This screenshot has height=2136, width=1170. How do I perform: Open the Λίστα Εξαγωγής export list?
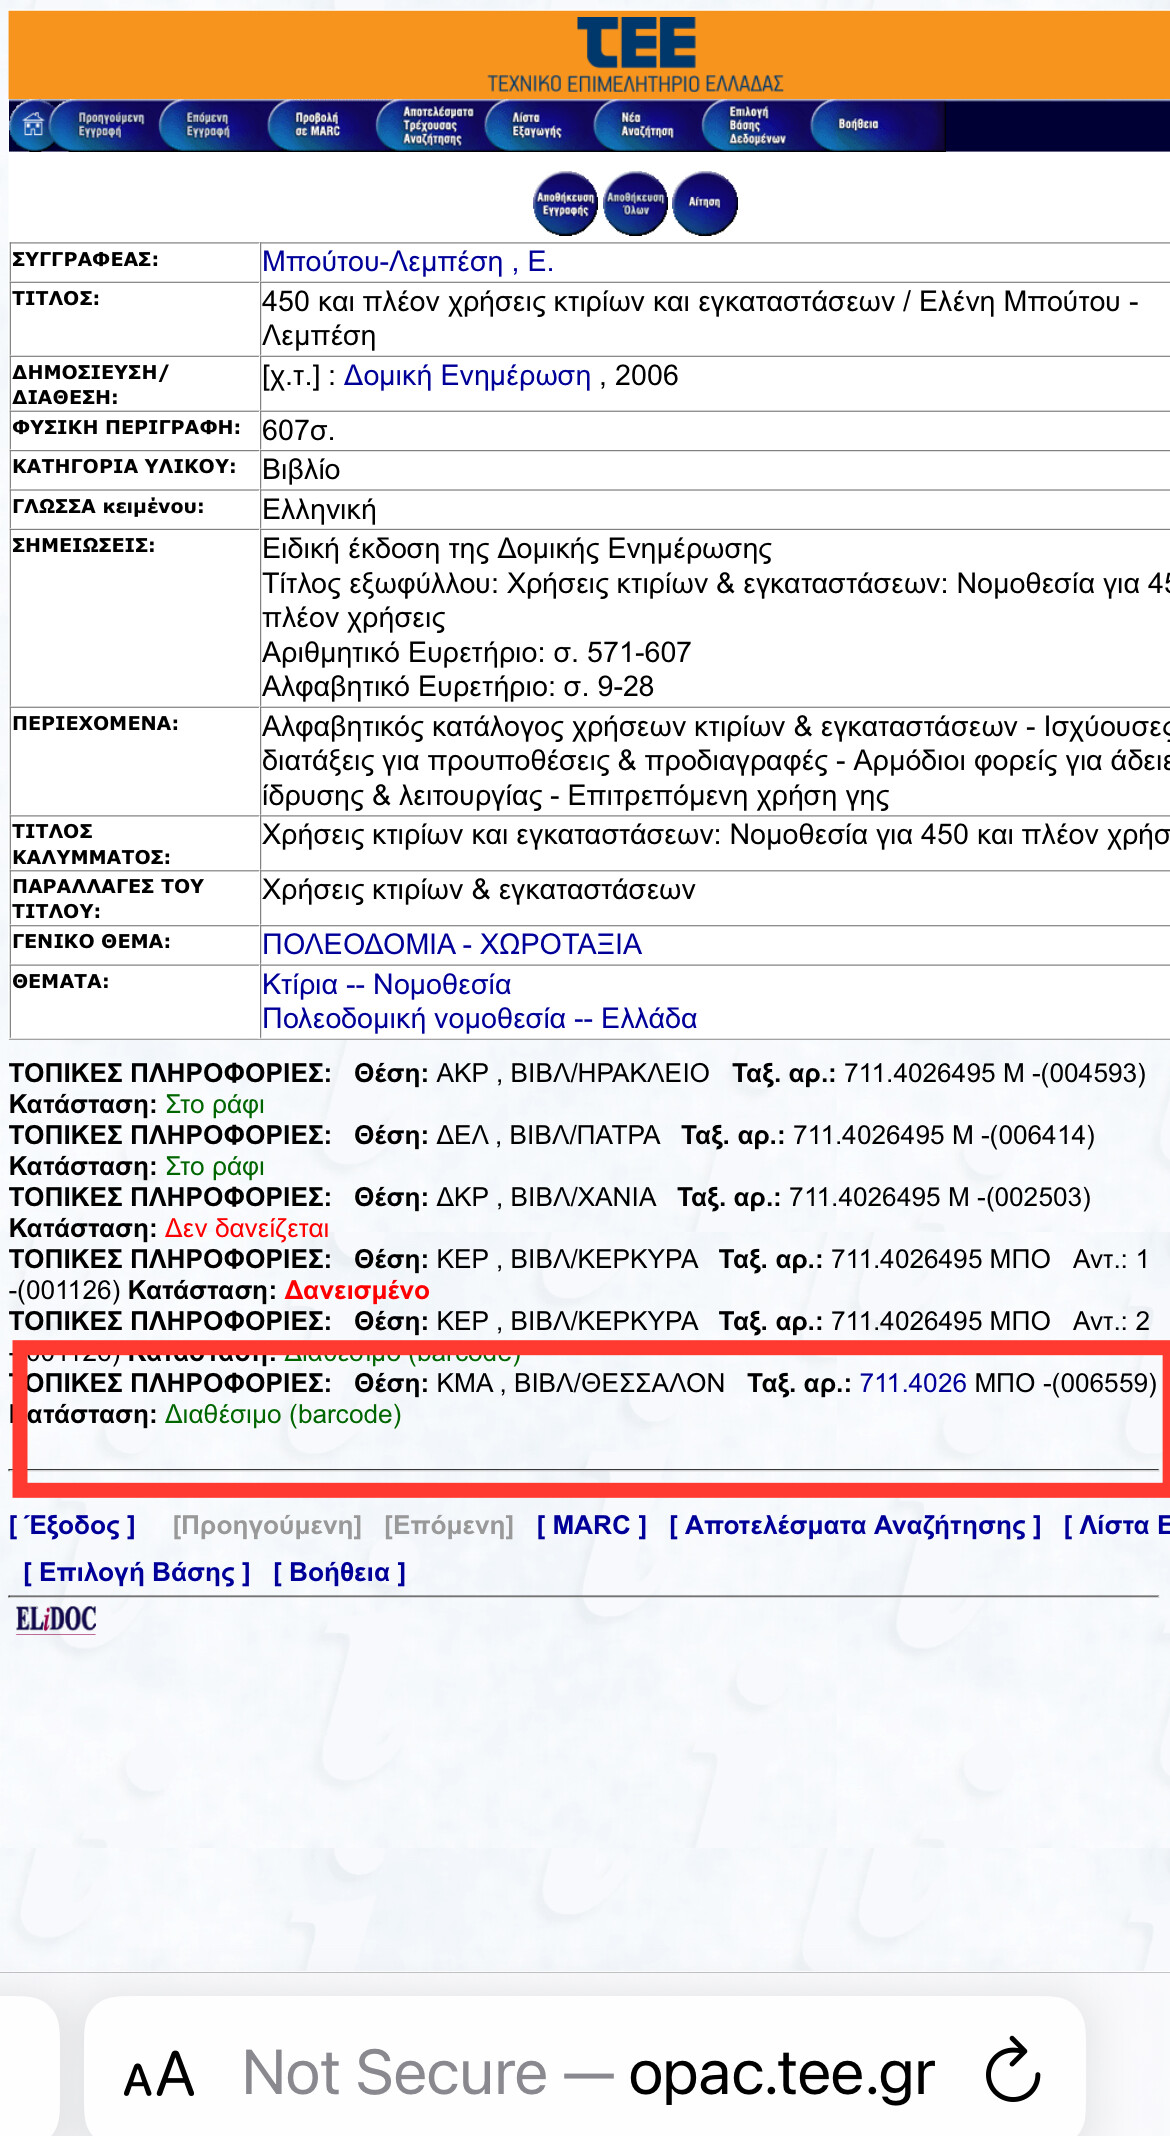tap(536, 125)
